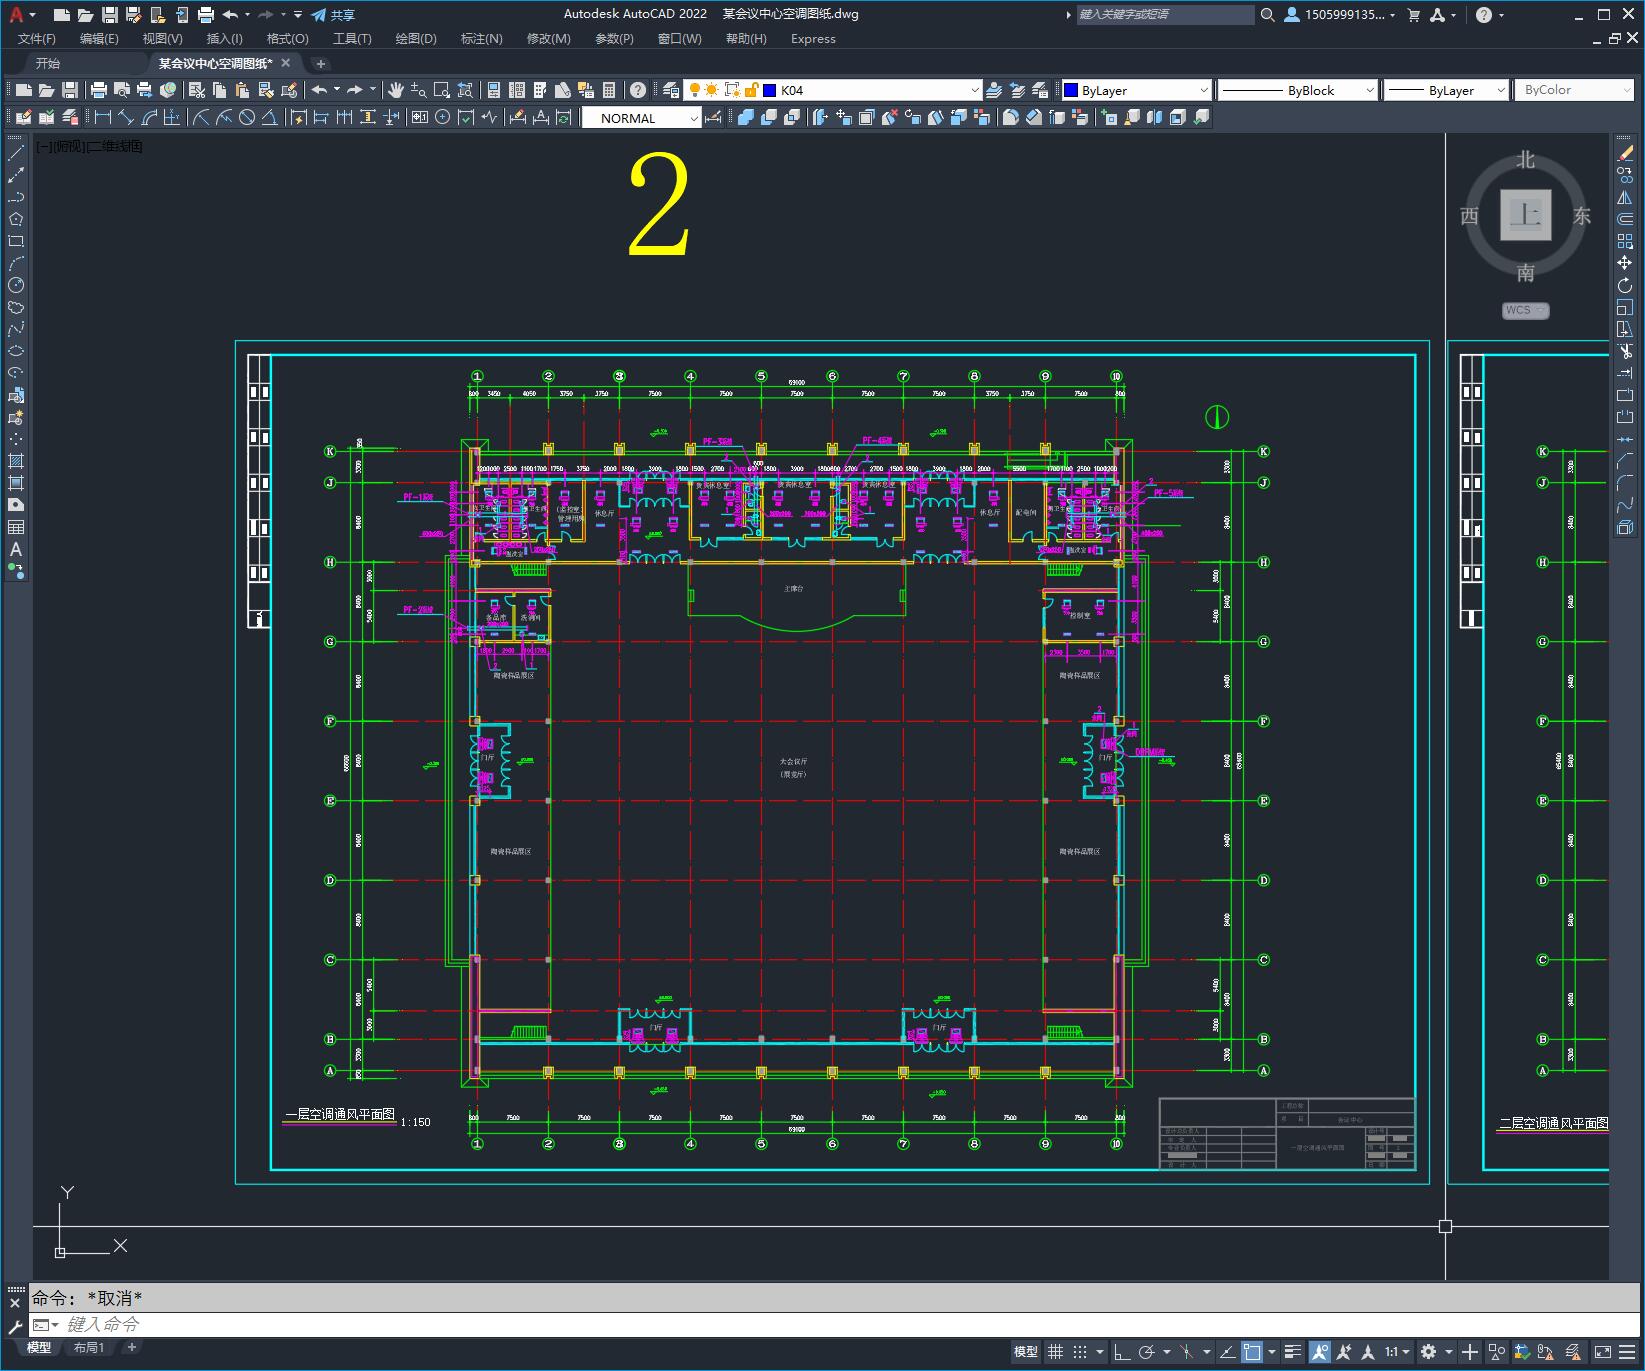Click the Clean Screen icon
The width and height of the screenshot is (1645, 1371).
pos(1604,1352)
